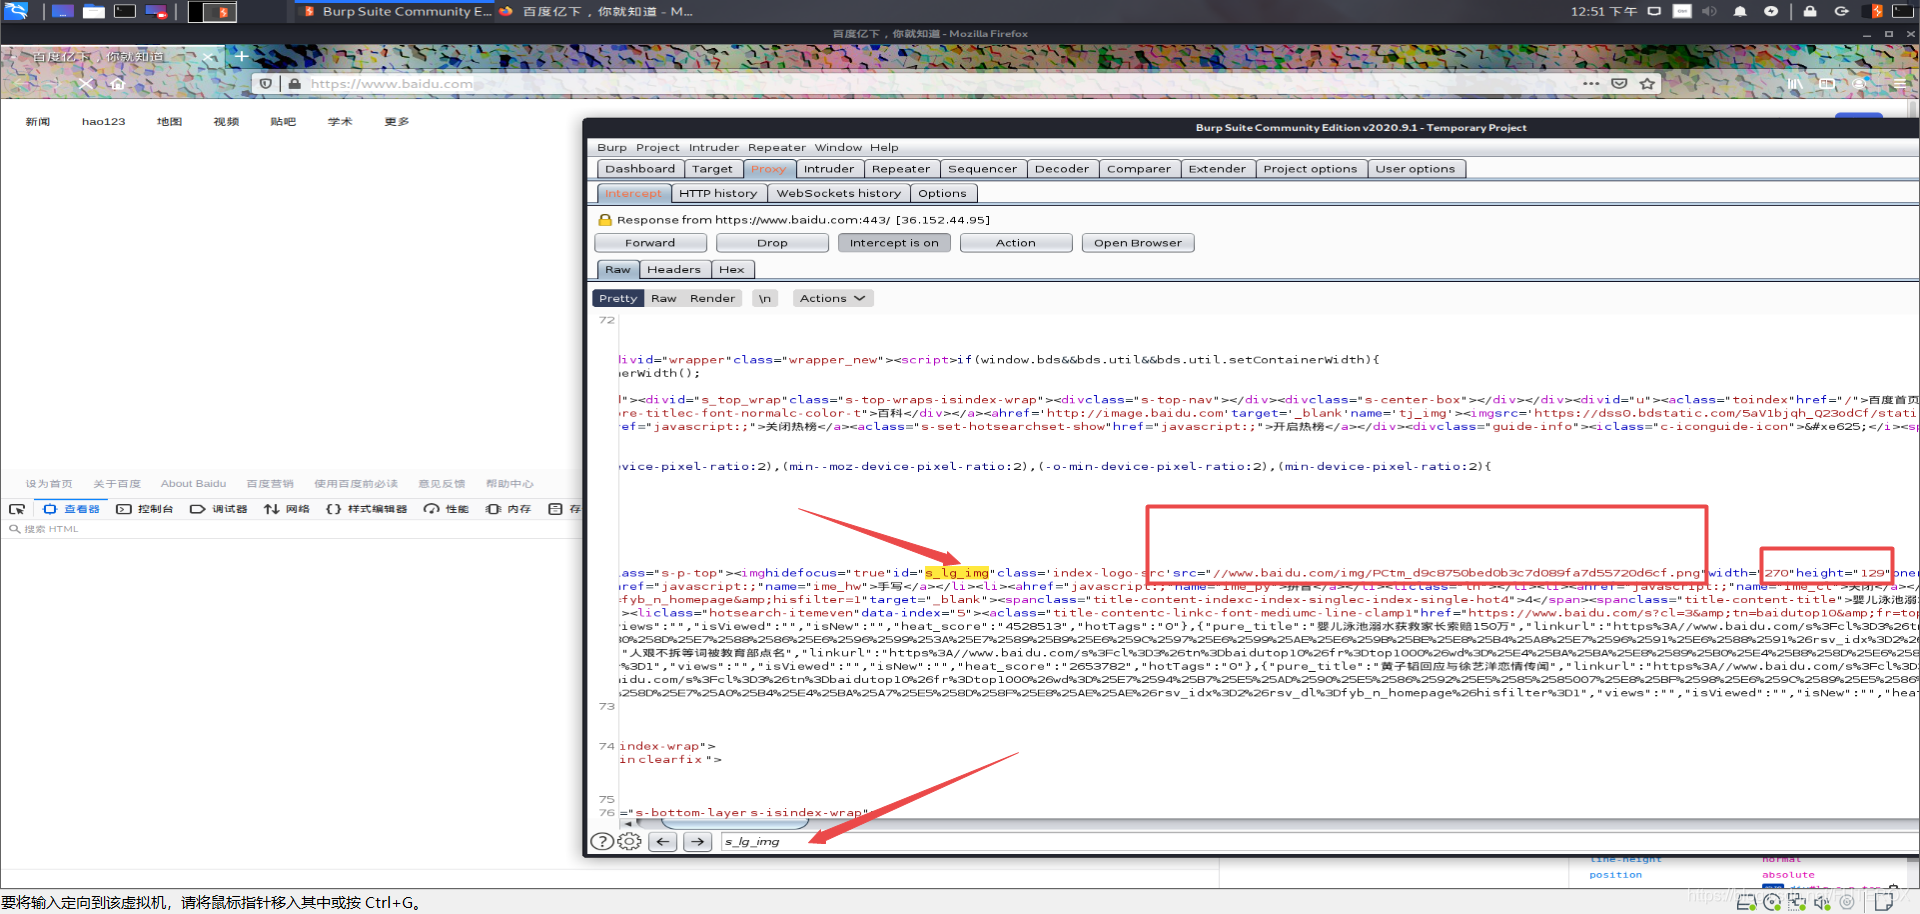The image size is (1920, 914).
Task: Open Burp search settings gear icon
Action: click(629, 842)
